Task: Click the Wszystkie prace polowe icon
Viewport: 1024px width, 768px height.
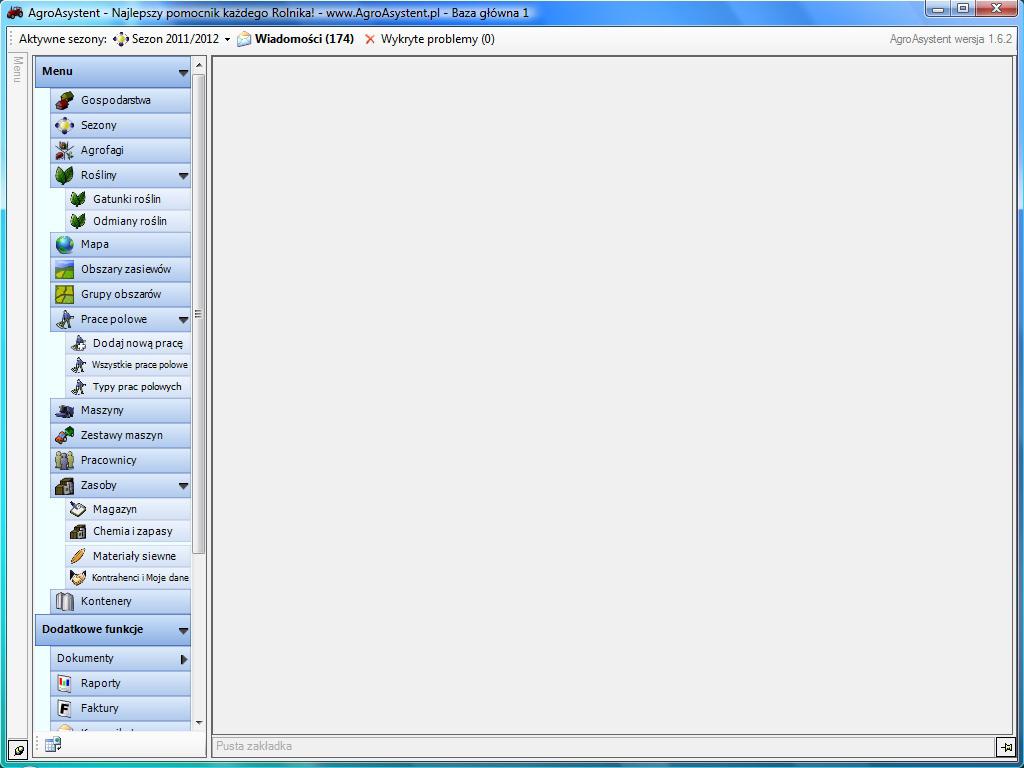Action: pyautogui.click(x=78, y=364)
